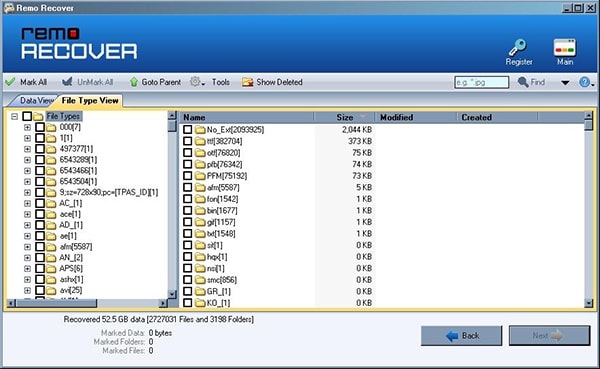This screenshot has height=369, width=600.
Task: Select the File Type View tab
Action: 90,101
